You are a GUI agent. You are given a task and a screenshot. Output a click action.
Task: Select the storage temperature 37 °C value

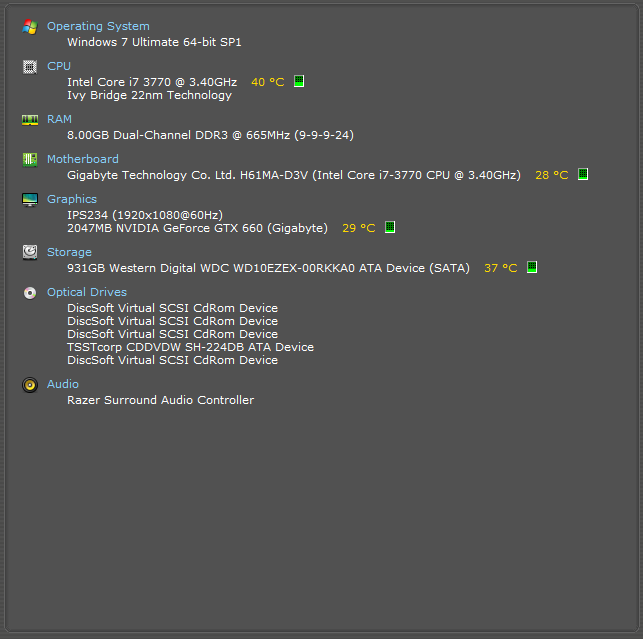(501, 268)
